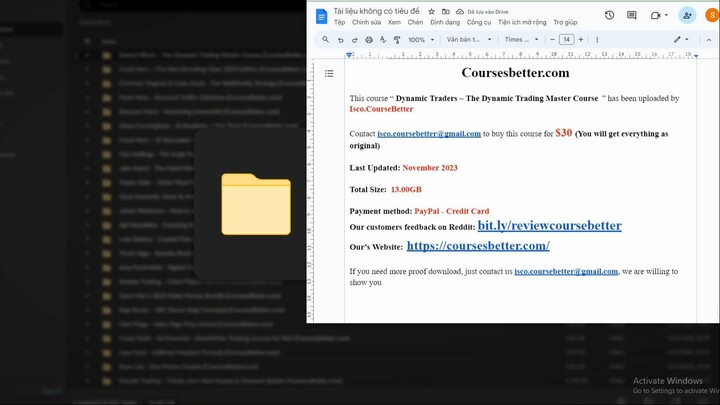Screen dimensions: 720x405
Task: Open the Chèn menu
Action: coord(415,22)
